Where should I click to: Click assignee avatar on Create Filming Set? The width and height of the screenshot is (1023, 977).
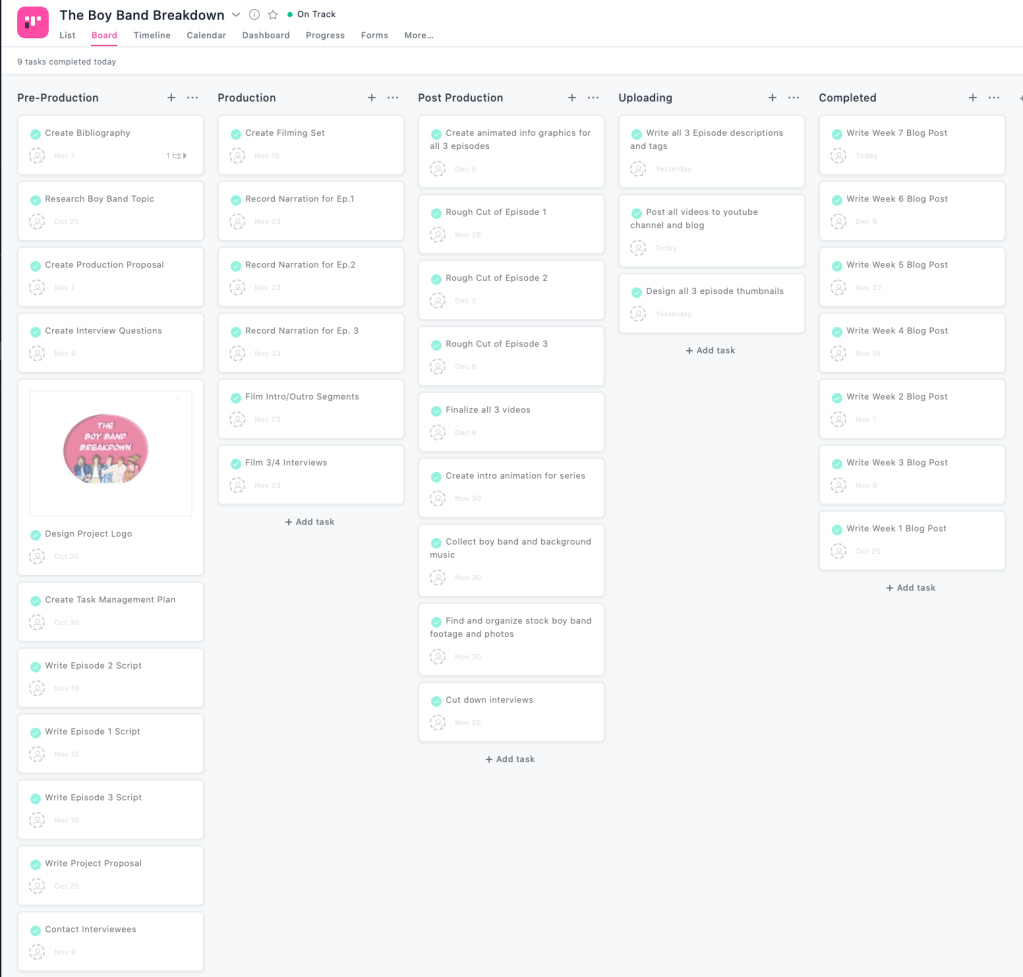pos(237,156)
